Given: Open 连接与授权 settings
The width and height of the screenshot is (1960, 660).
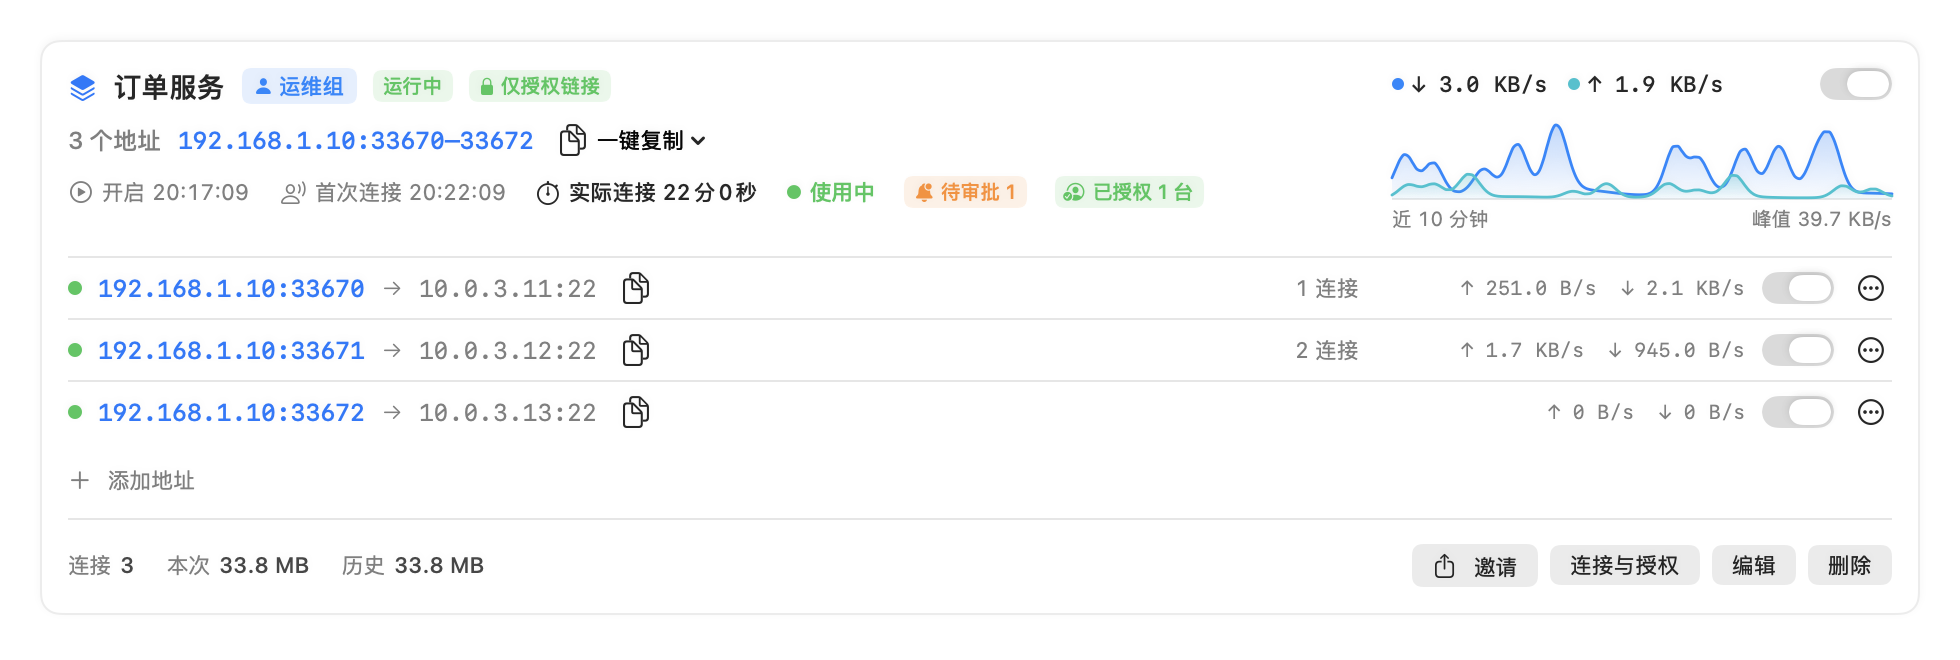Looking at the screenshot, I should tap(1624, 566).
